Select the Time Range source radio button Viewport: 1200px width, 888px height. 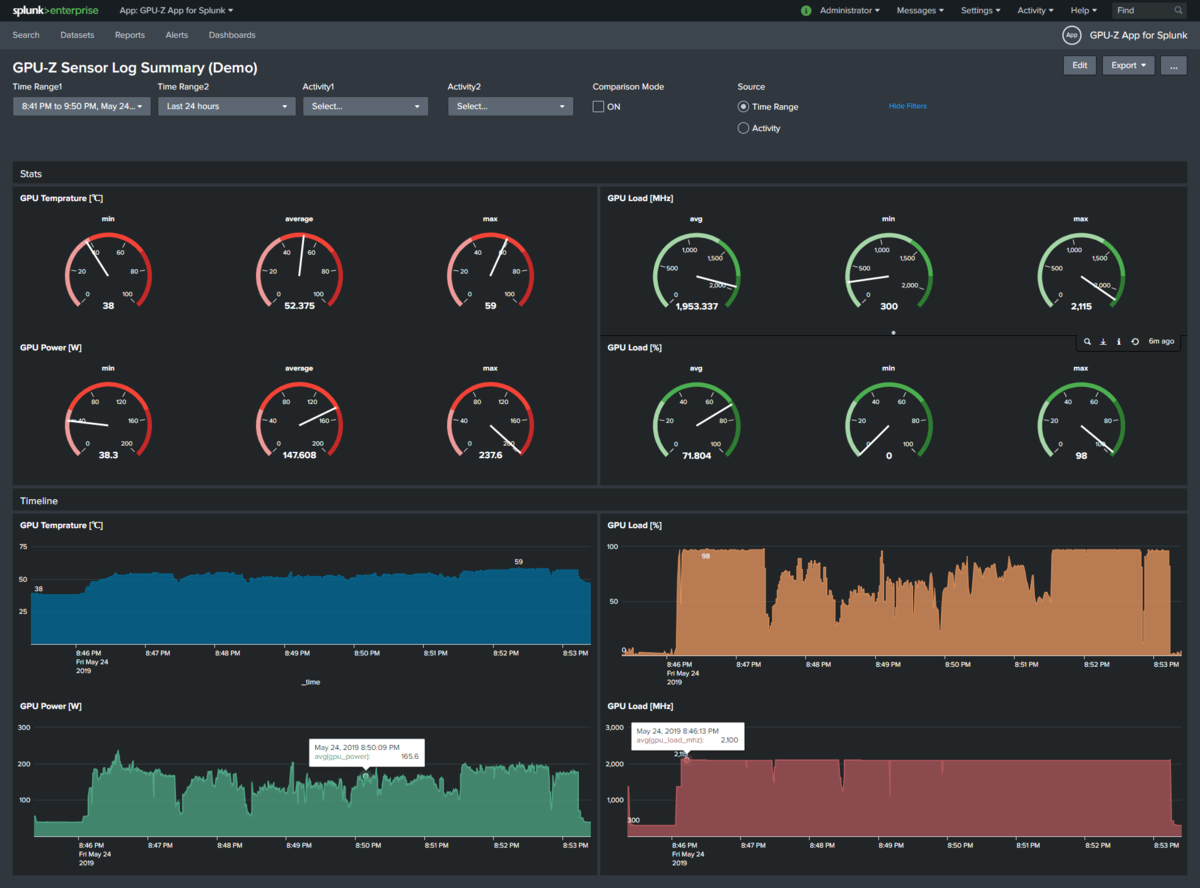click(x=743, y=106)
